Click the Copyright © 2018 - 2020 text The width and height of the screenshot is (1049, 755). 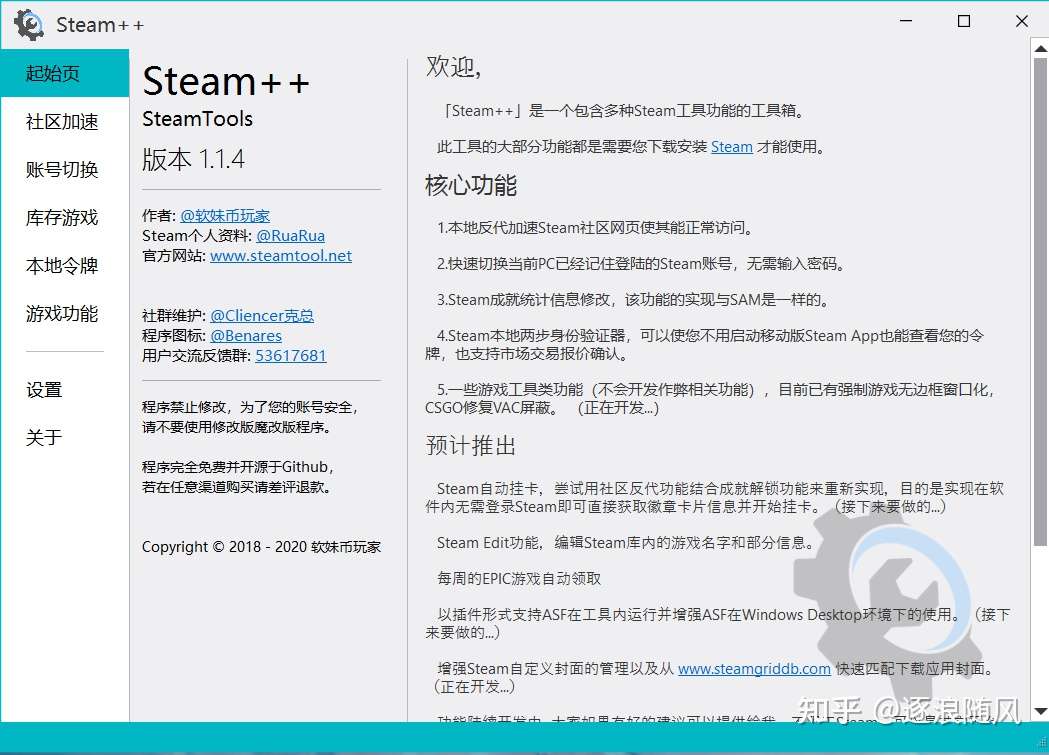click(261, 547)
